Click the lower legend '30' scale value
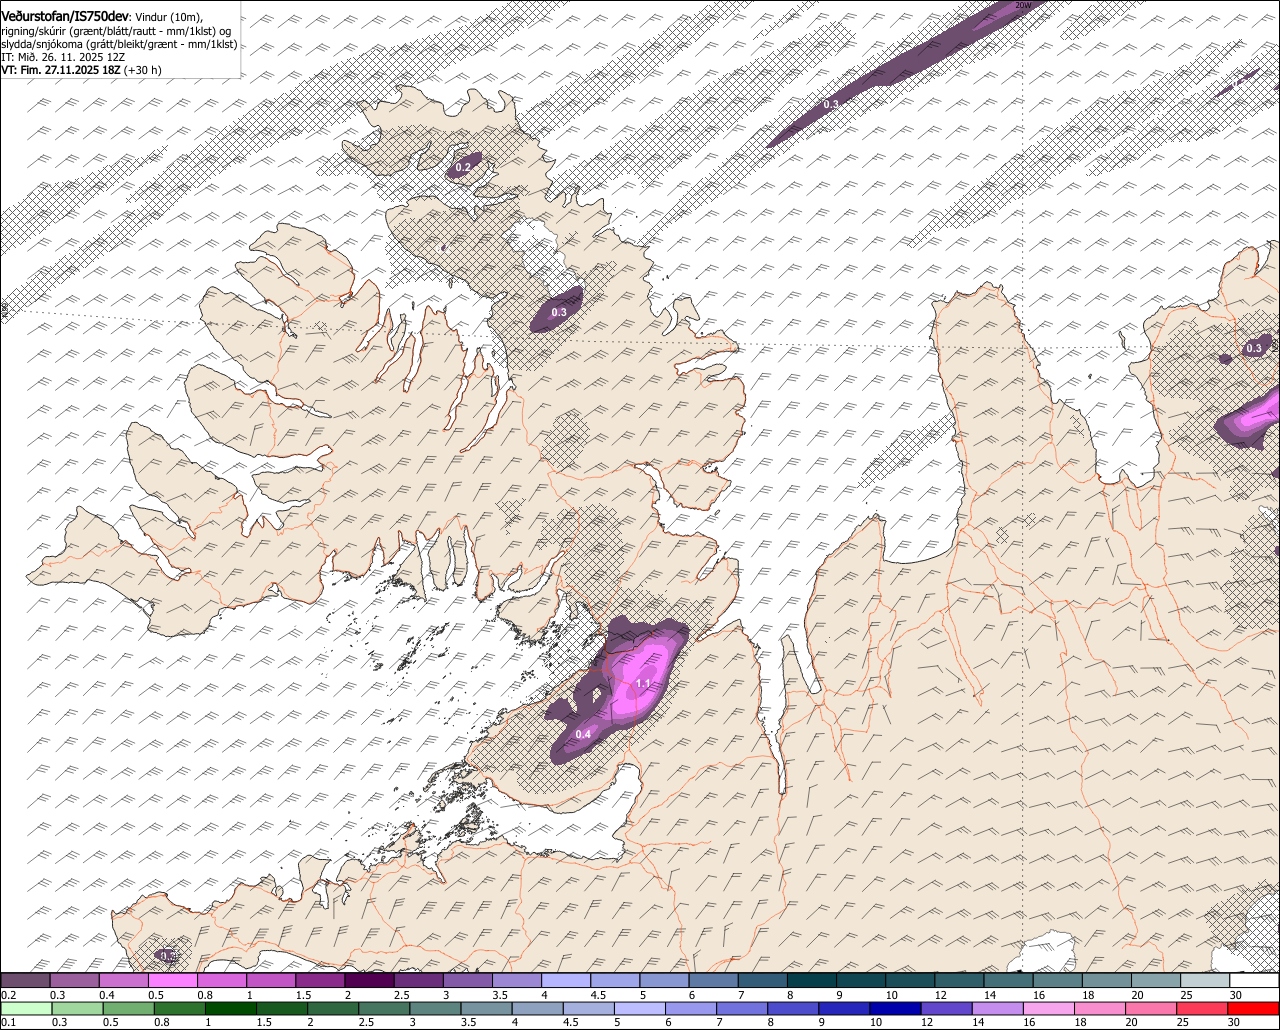 (x=1234, y=1022)
